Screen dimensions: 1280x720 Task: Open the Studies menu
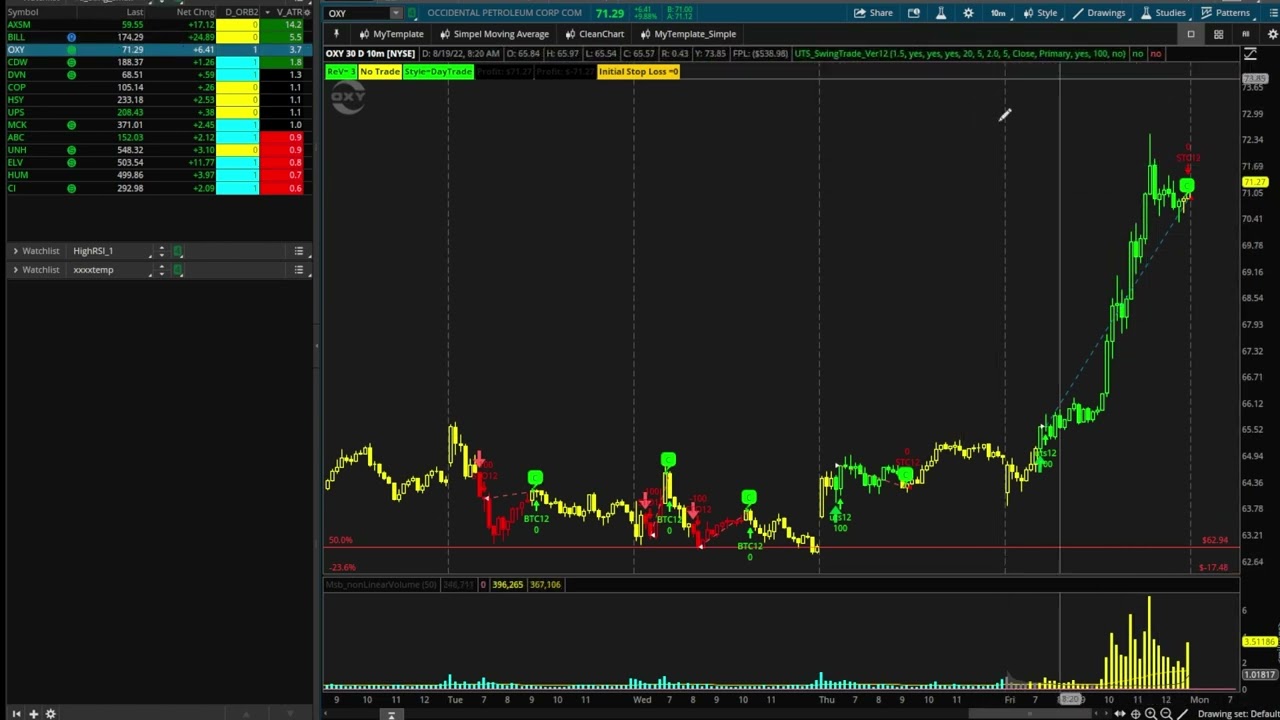(1163, 13)
